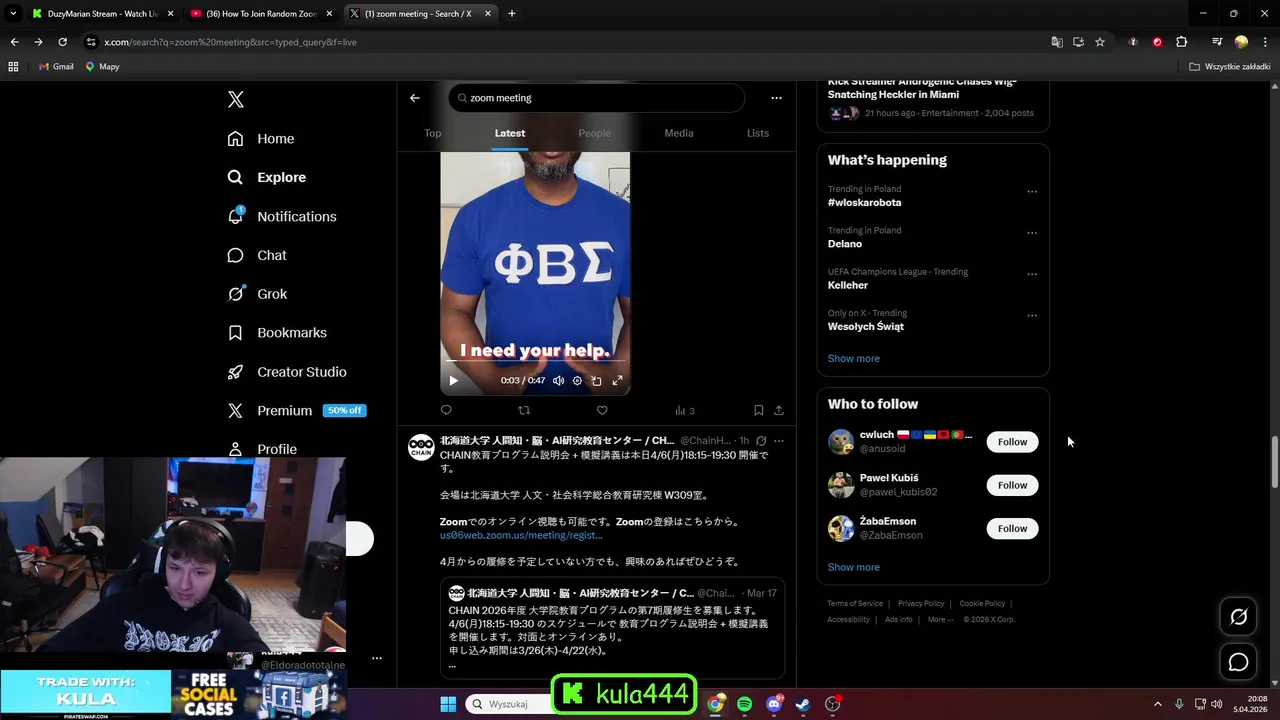The height and width of the screenshot is (720, 1280).
Task: Open the floating chat messages button
Action: [x=1238, y=662]
